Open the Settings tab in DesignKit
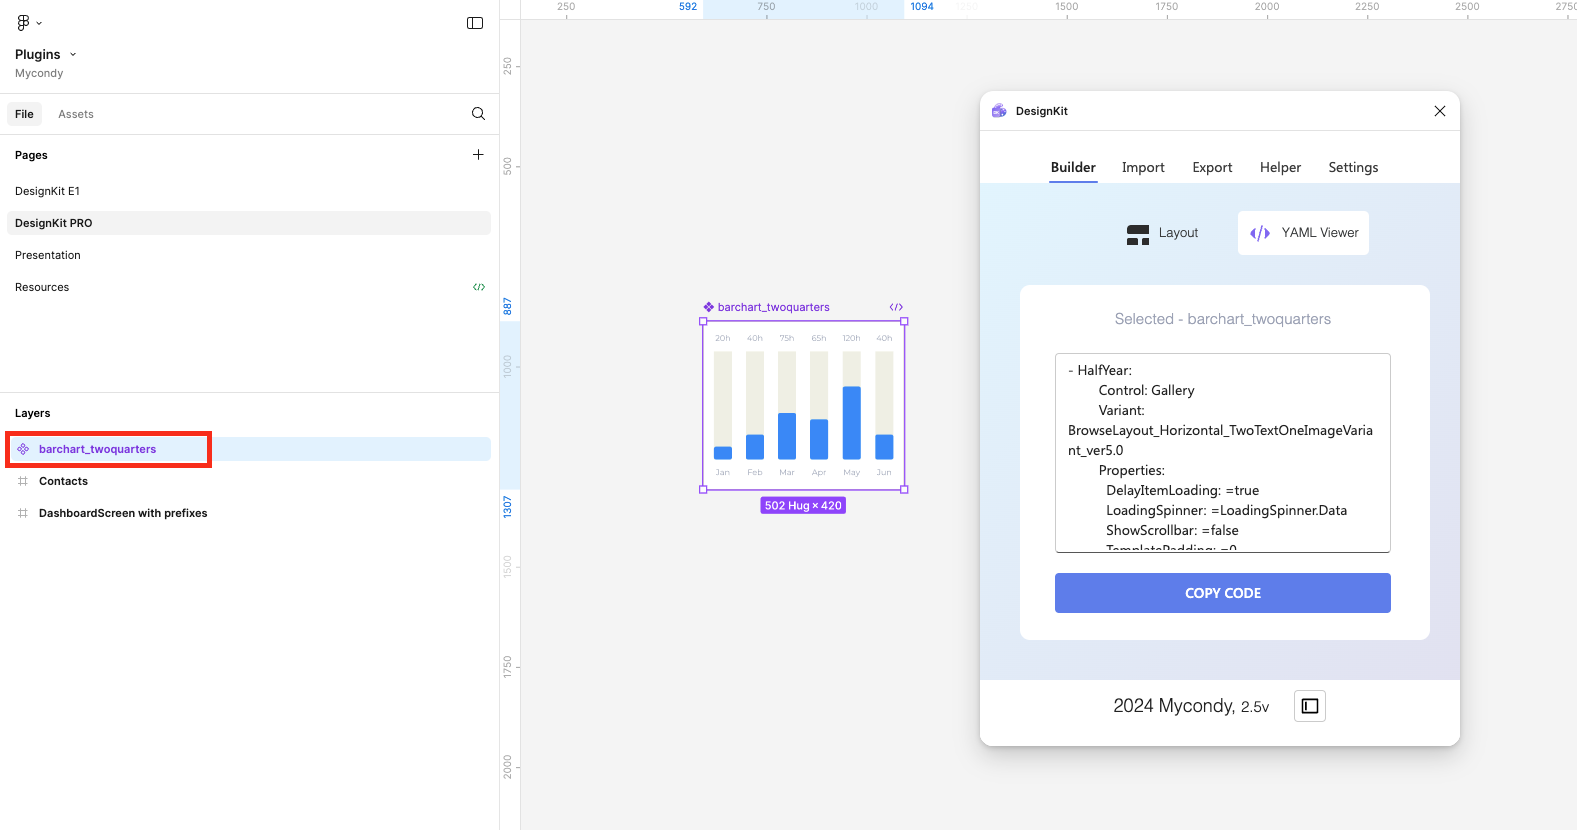This screenshot has height=830, width=1577. tap(1353, 167)
